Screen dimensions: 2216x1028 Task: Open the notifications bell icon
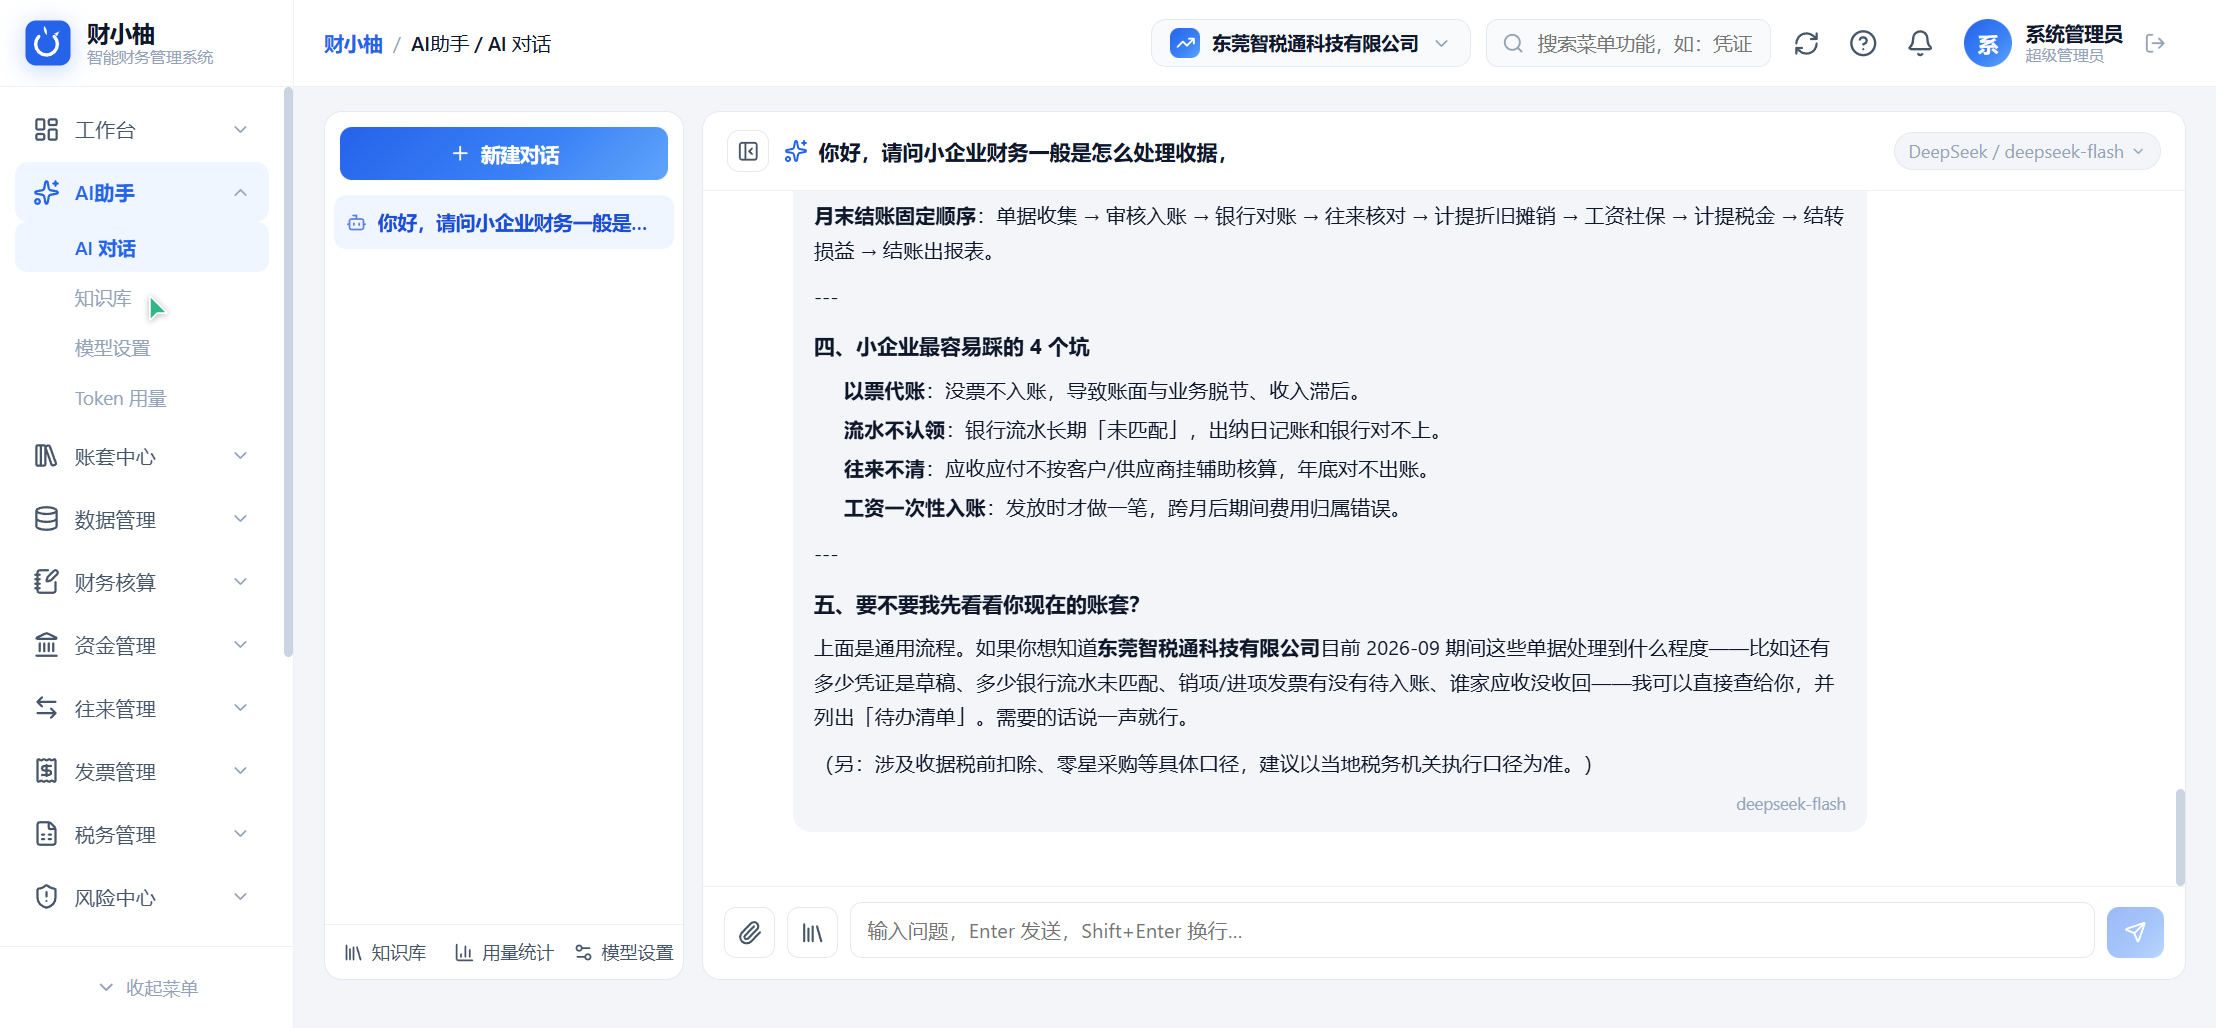click(x=1920, y=43)
